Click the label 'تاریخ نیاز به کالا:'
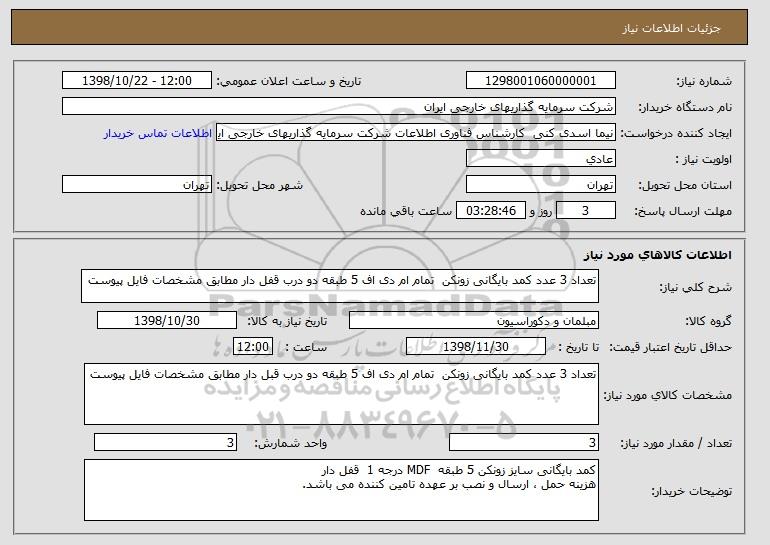770x545 pixels. tap(286, 321)
